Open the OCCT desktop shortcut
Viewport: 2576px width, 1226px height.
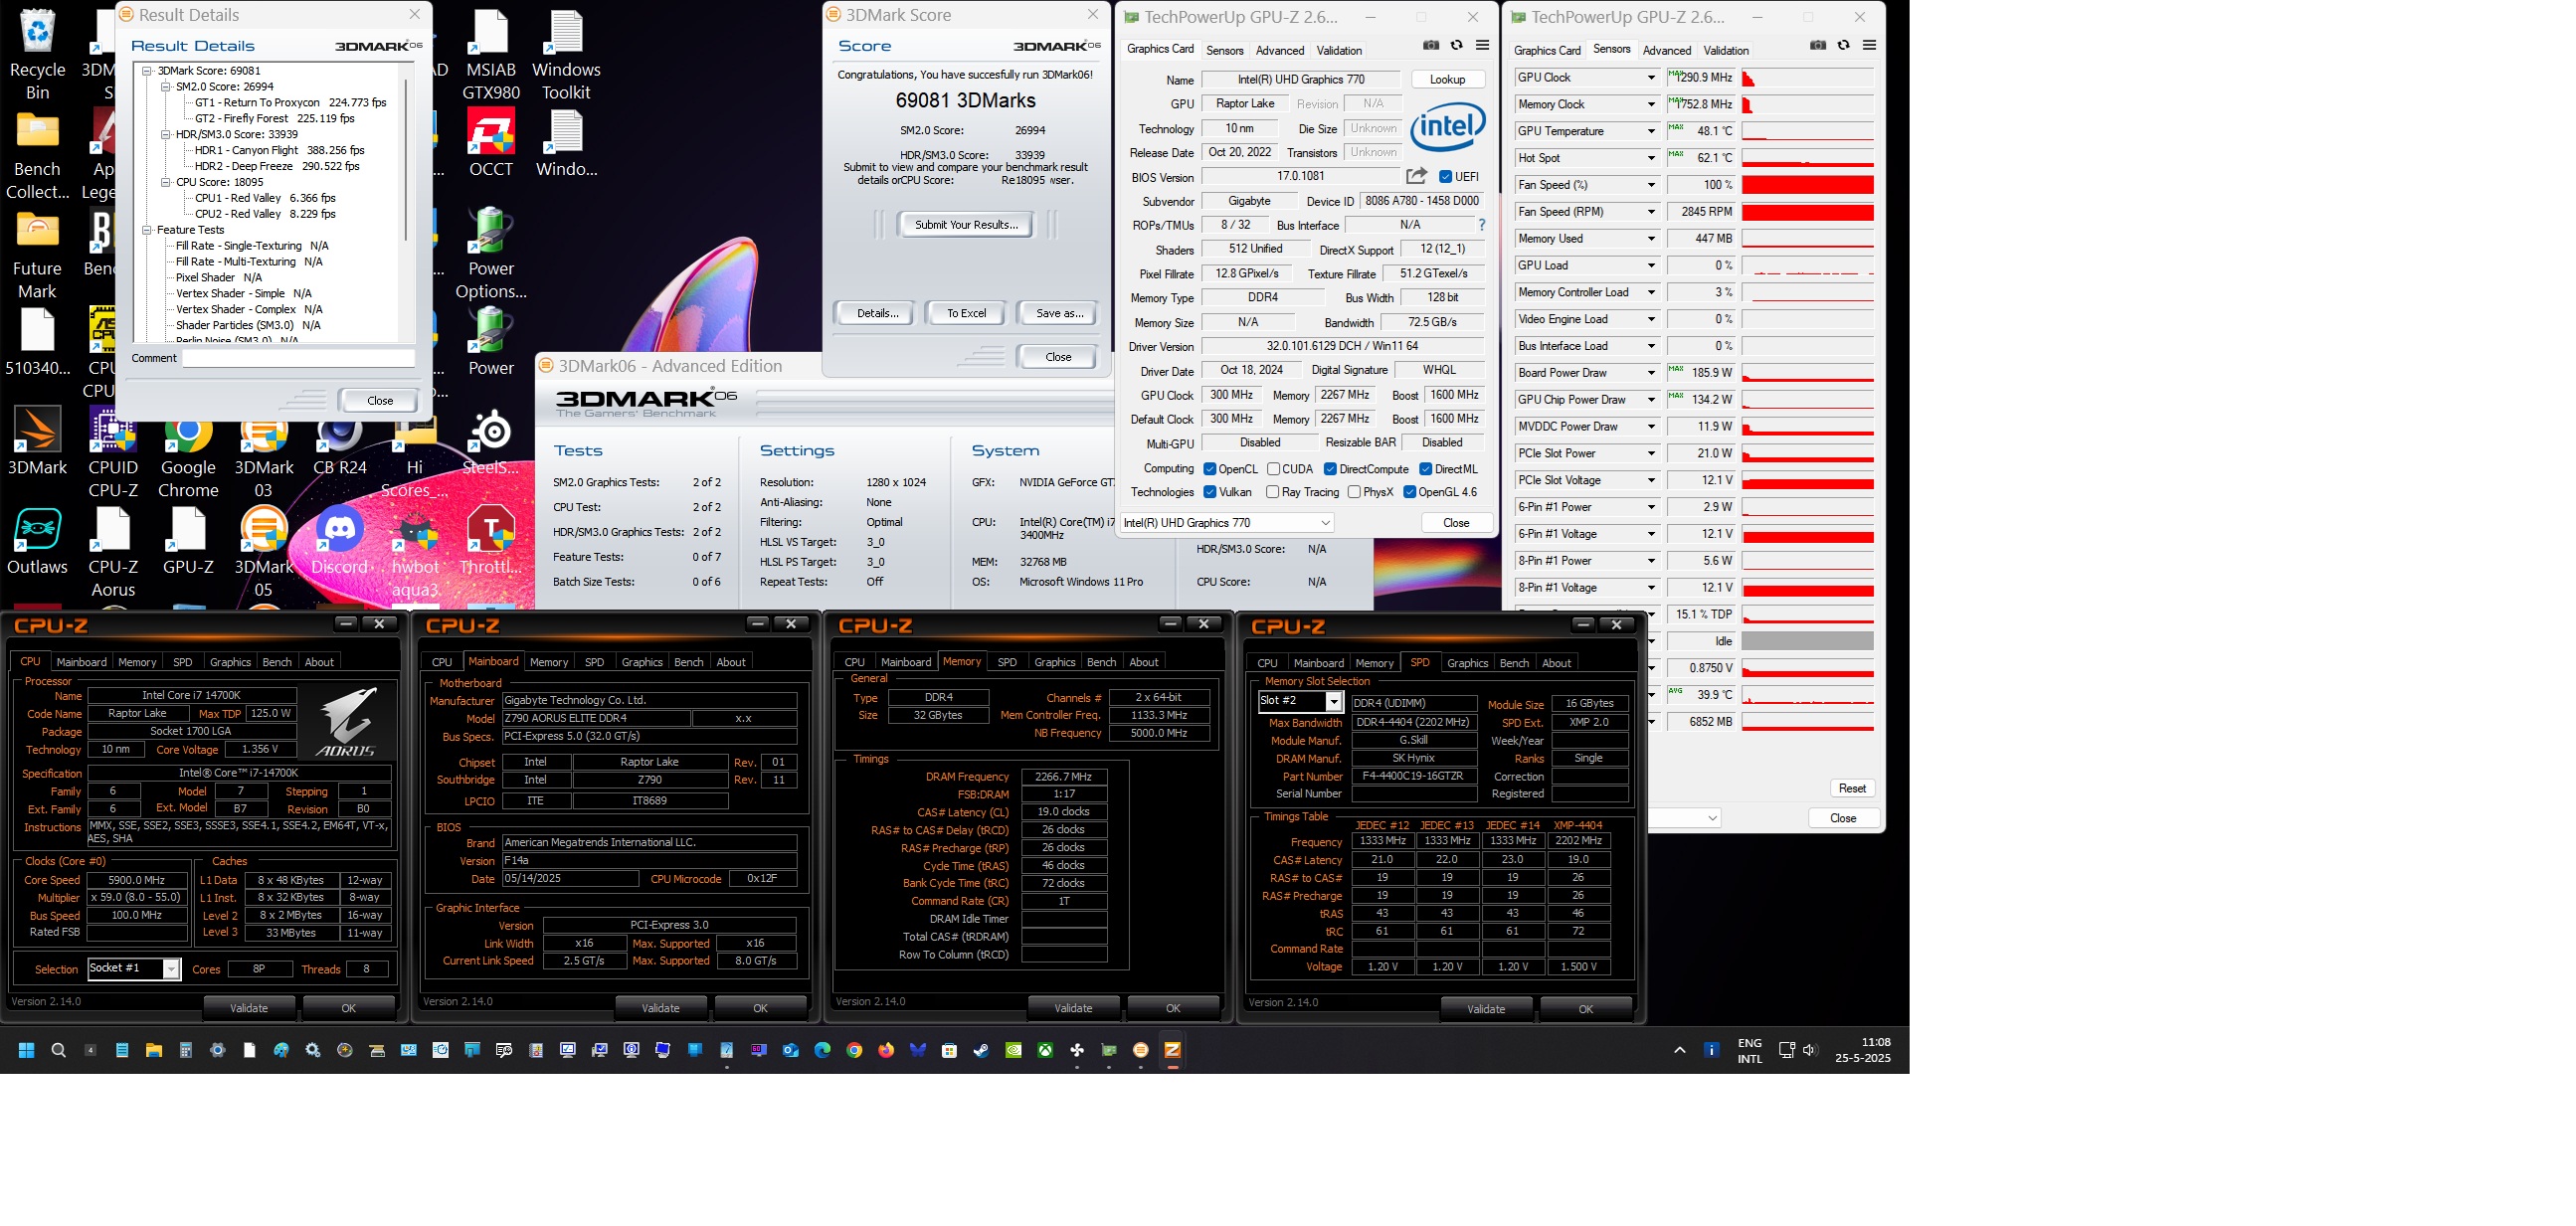click(x=491, y=143)
